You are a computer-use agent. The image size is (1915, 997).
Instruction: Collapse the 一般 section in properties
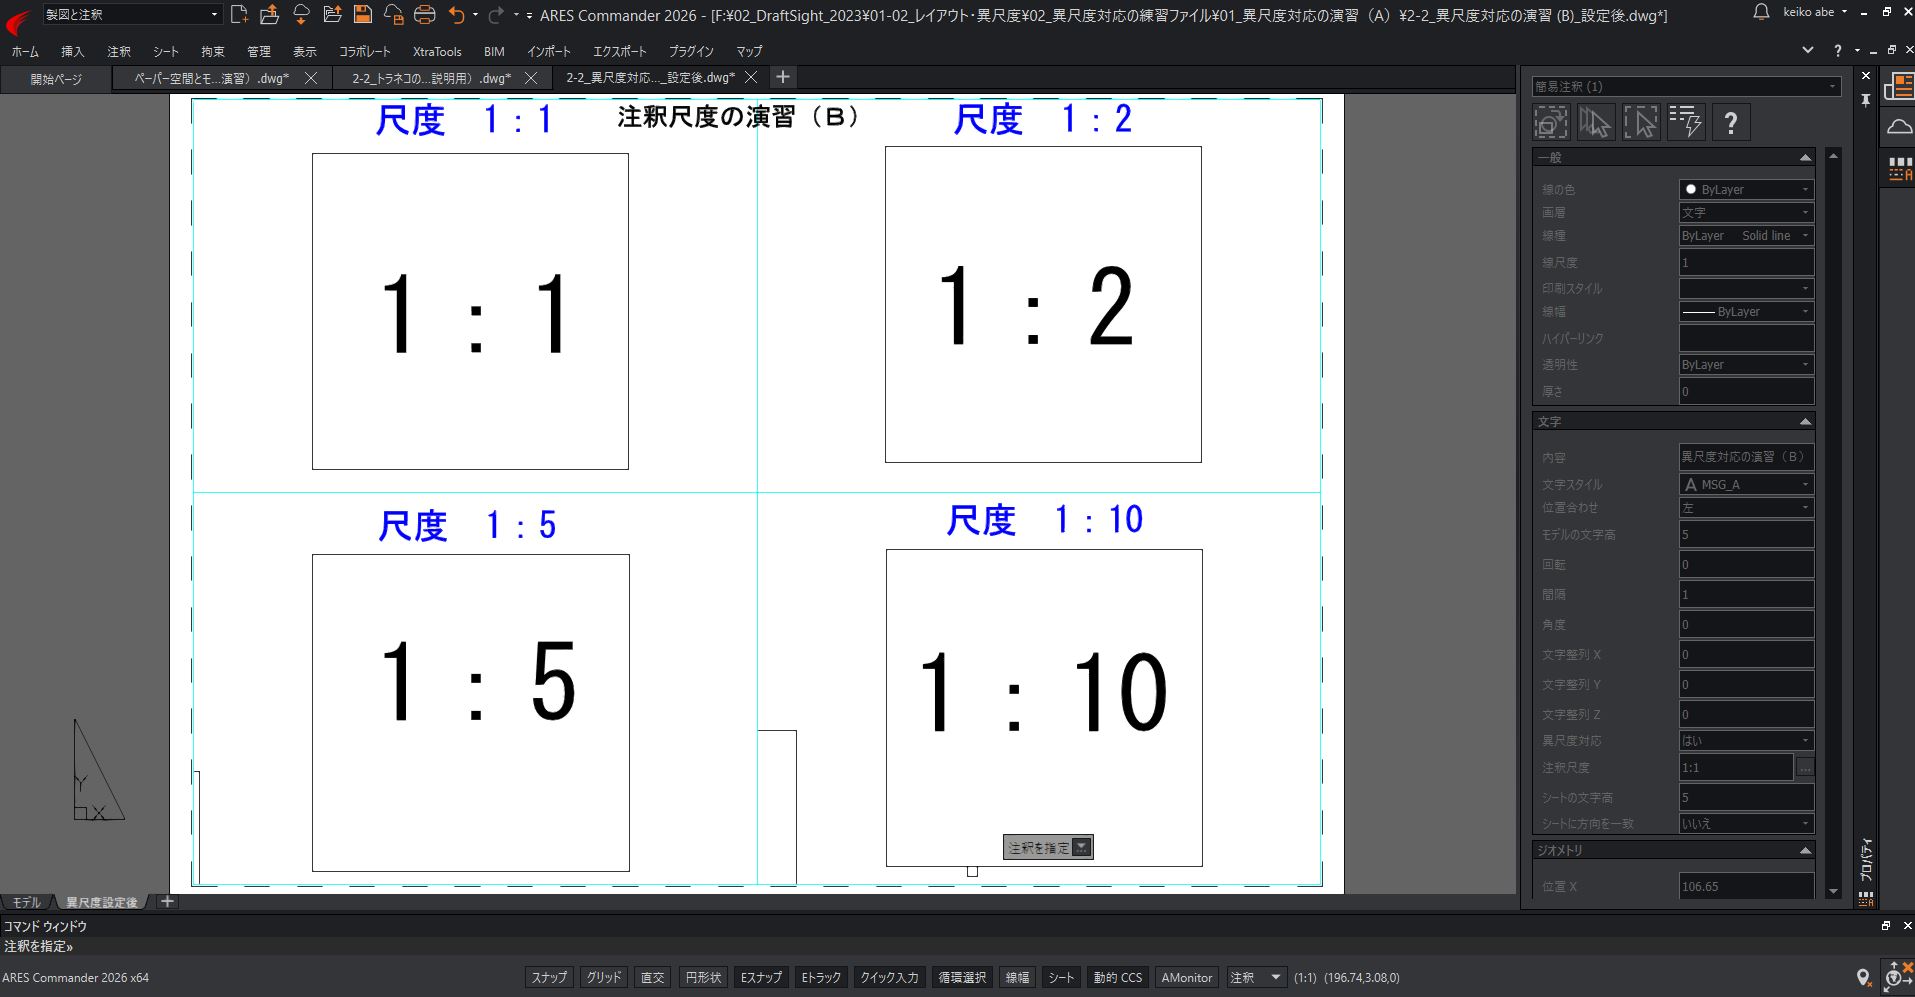(x=1805, y=158)
